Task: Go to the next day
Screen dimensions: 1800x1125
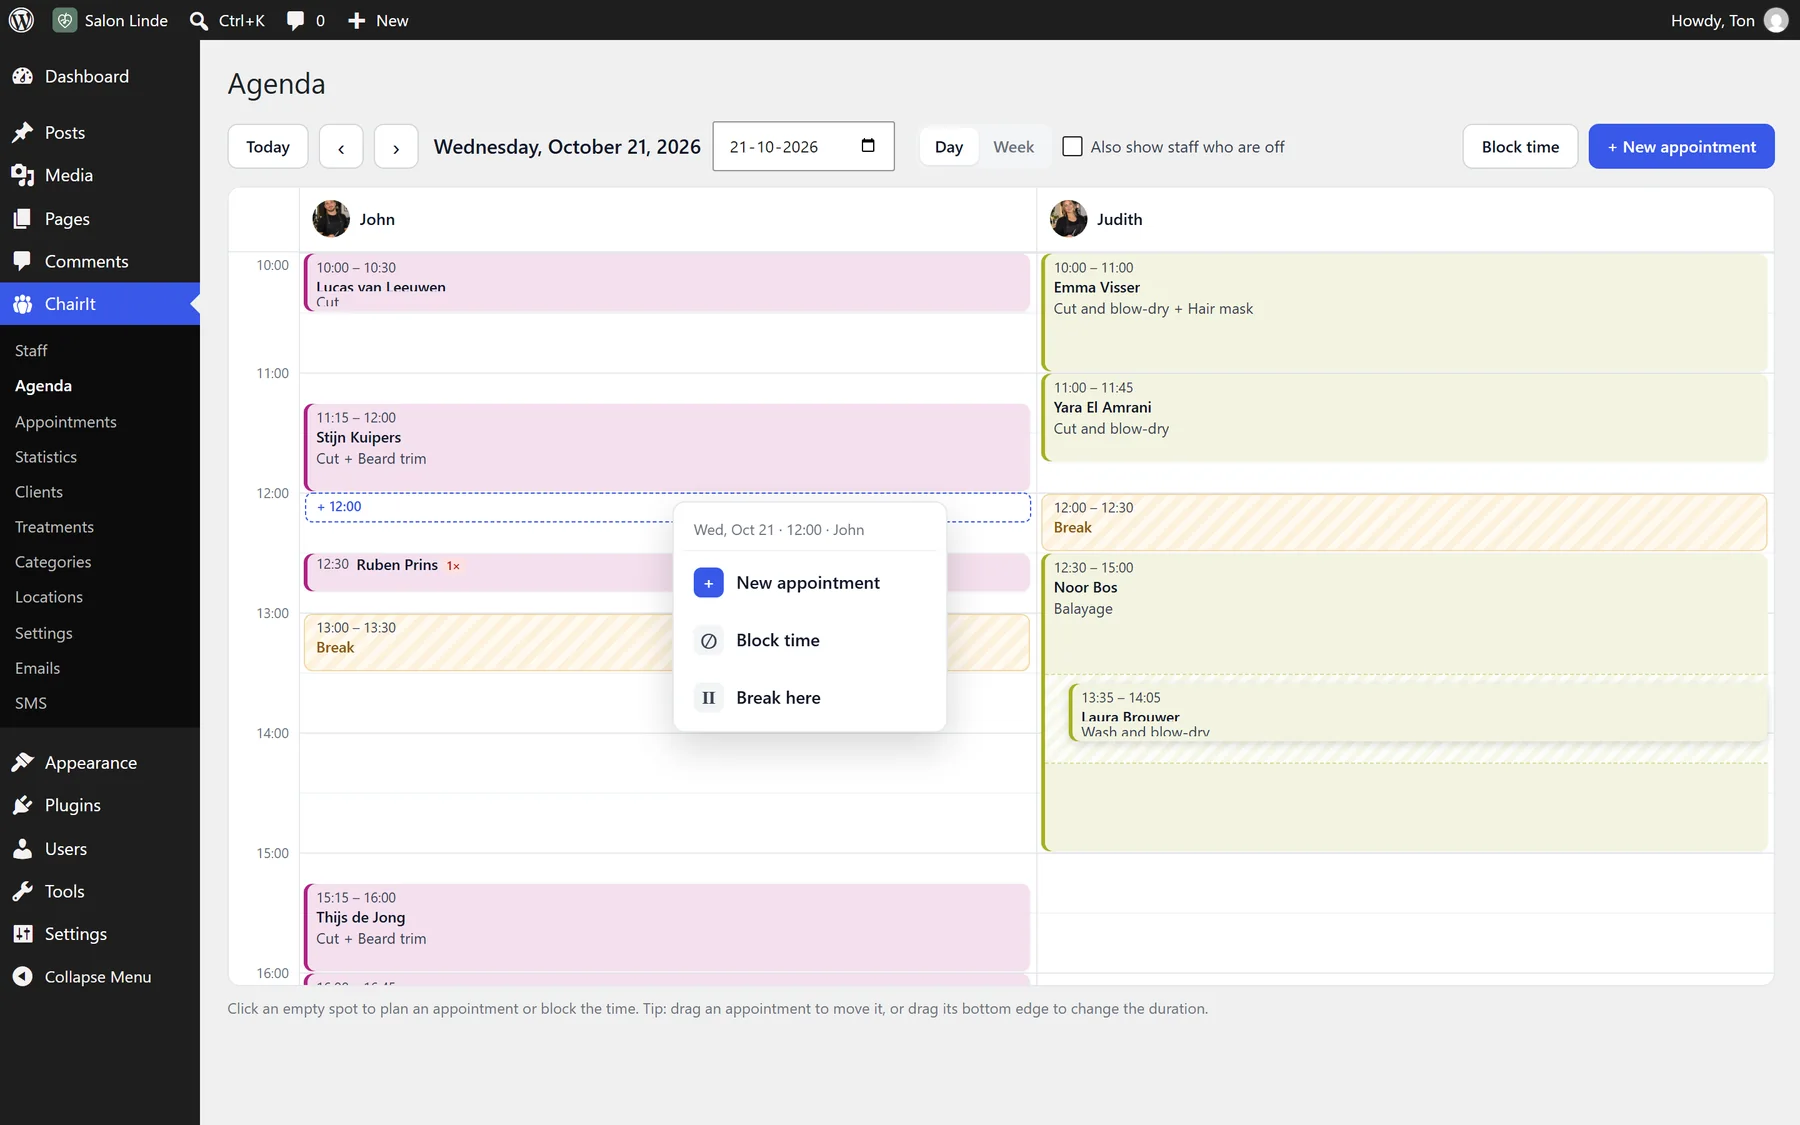Action: click(396, 146)
